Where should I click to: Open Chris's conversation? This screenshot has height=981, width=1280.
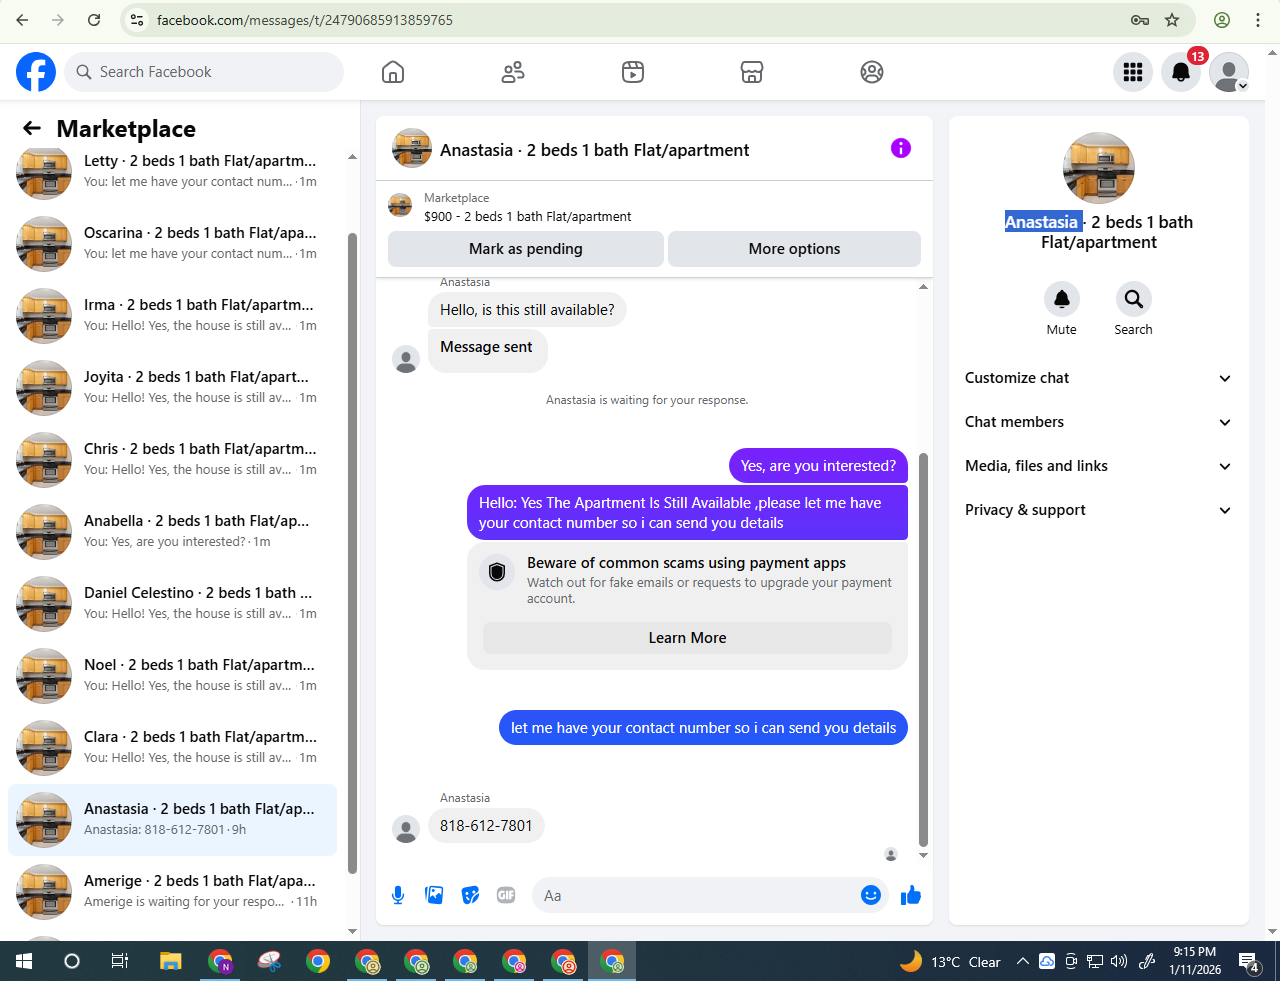(x=172, y=459)
